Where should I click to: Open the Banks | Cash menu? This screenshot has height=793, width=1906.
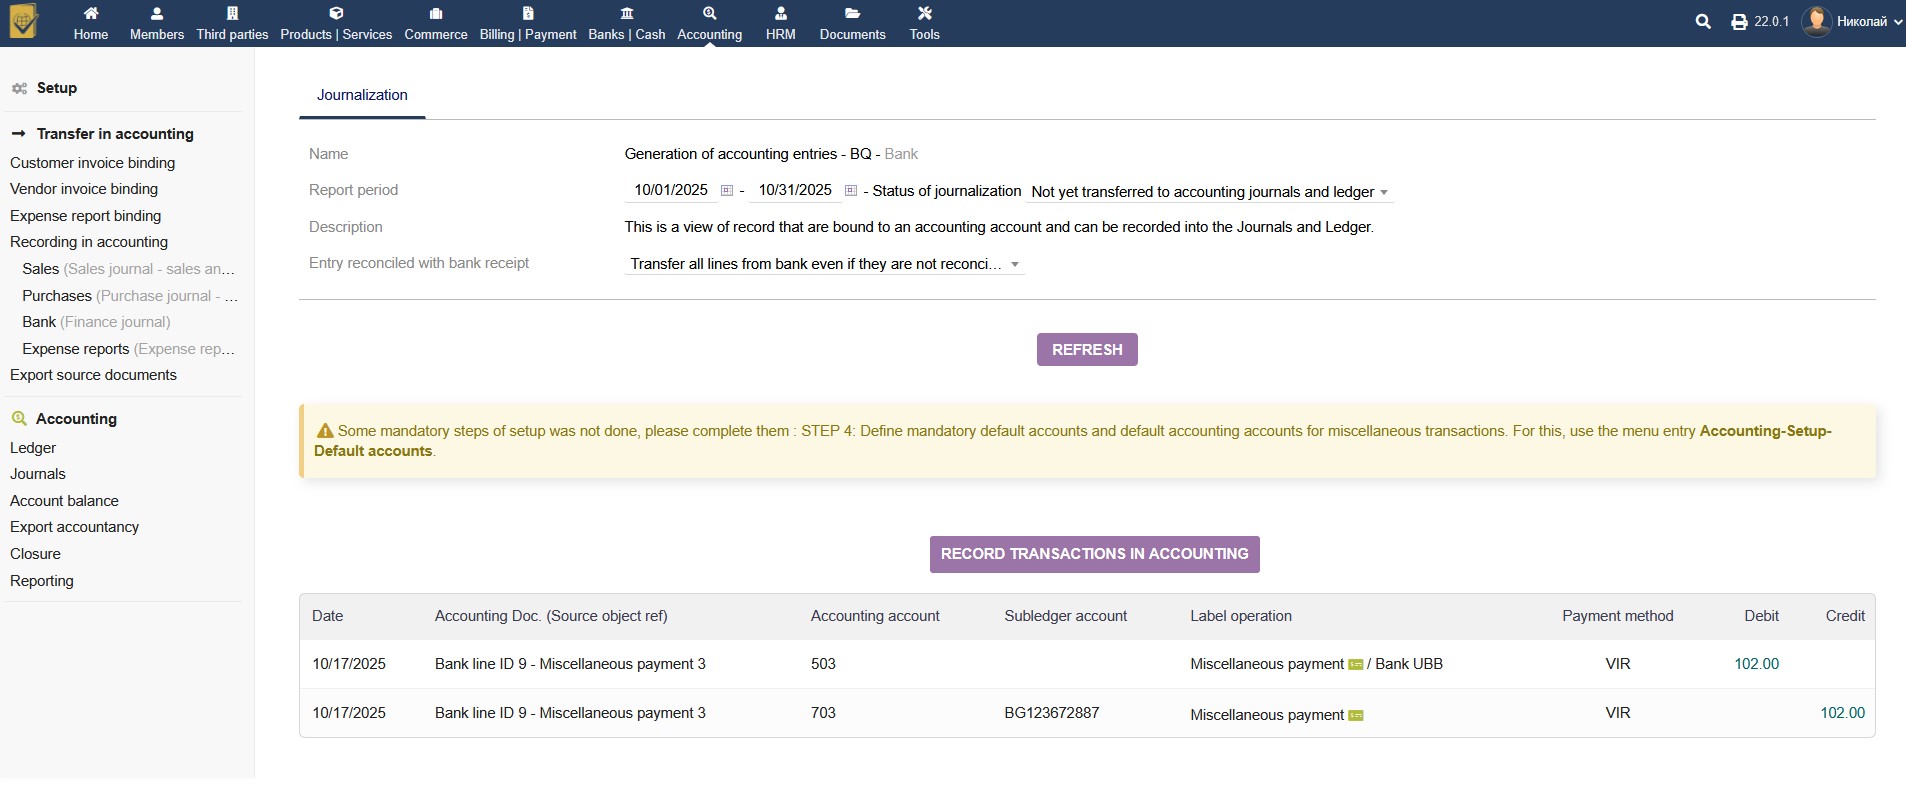[x=626, y=24]
